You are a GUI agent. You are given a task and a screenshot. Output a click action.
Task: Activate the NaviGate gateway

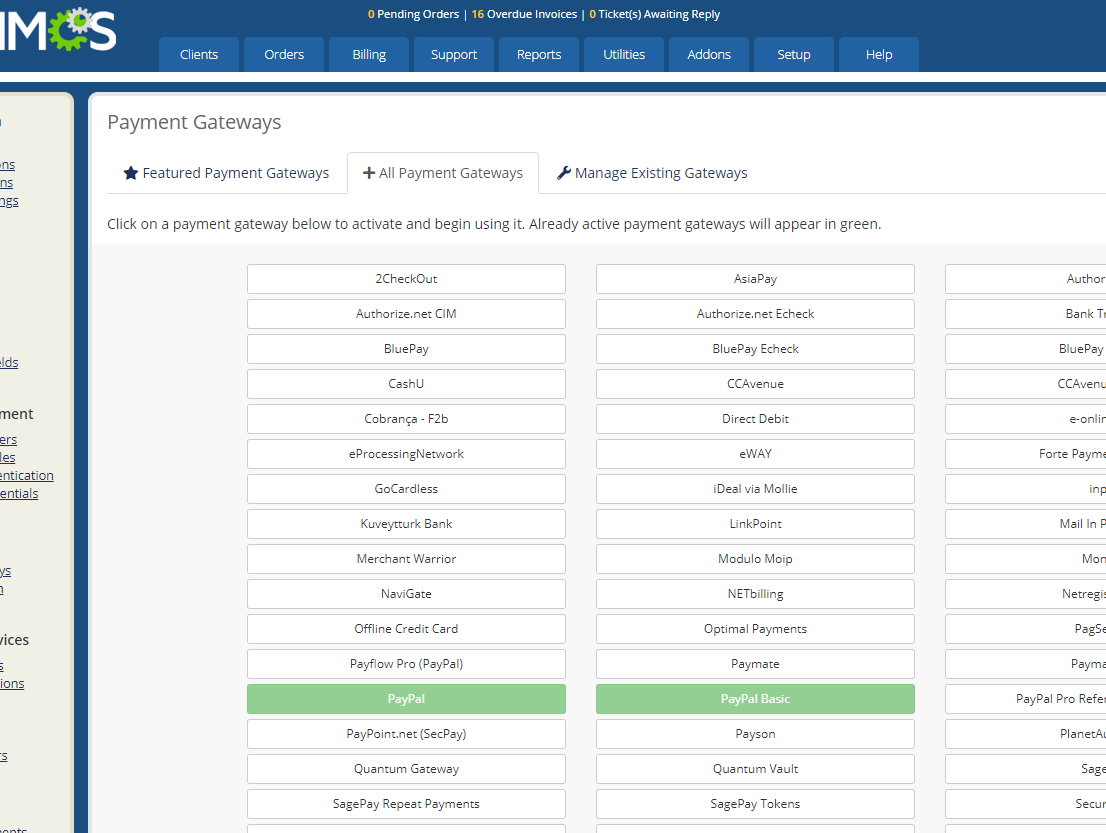click(406, 594)
